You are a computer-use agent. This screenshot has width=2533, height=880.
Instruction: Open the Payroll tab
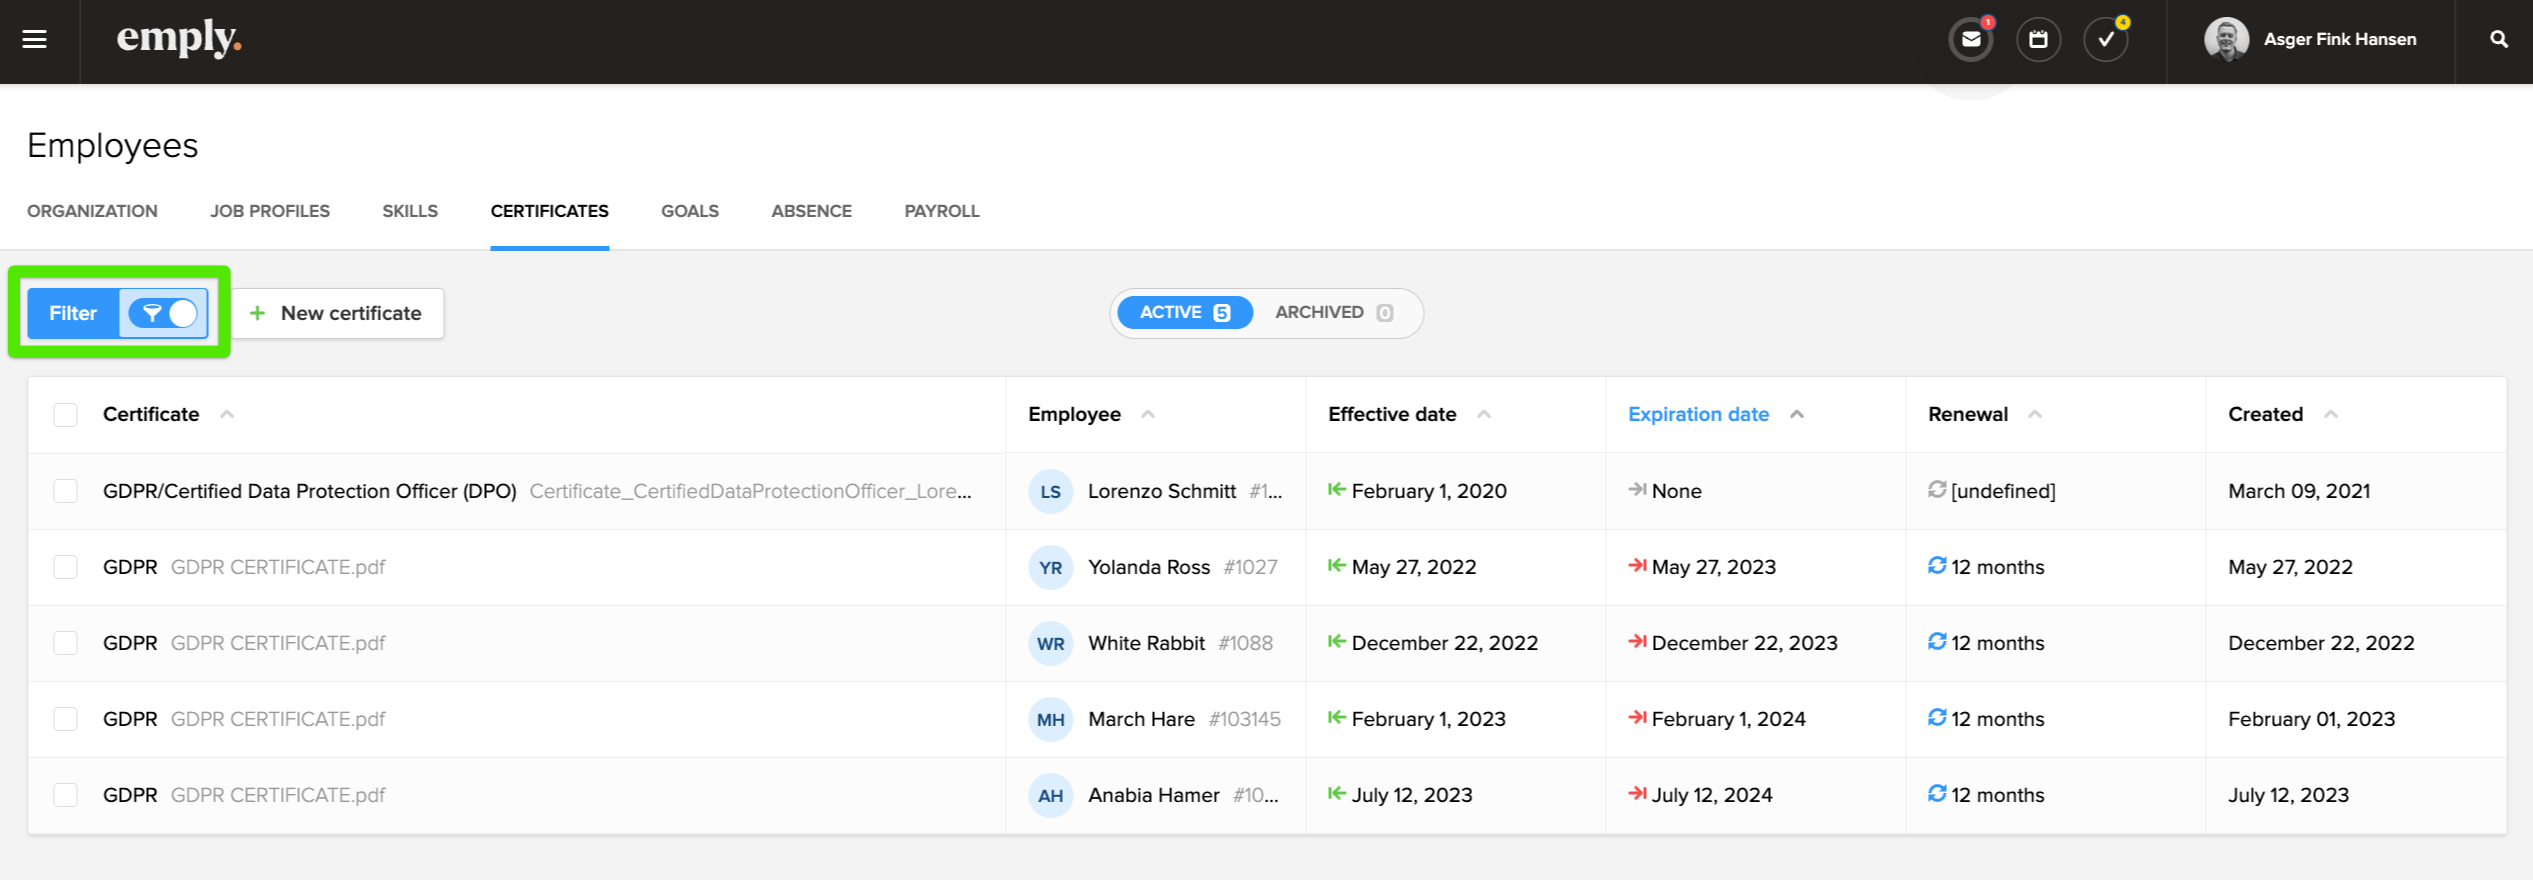pyautogui.click(x=941, y=211)
